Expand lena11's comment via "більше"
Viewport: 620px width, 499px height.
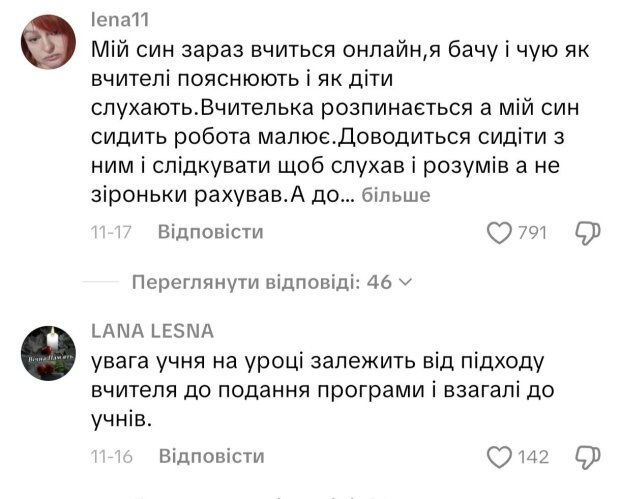pyautogui.click(x=395, y=194)
